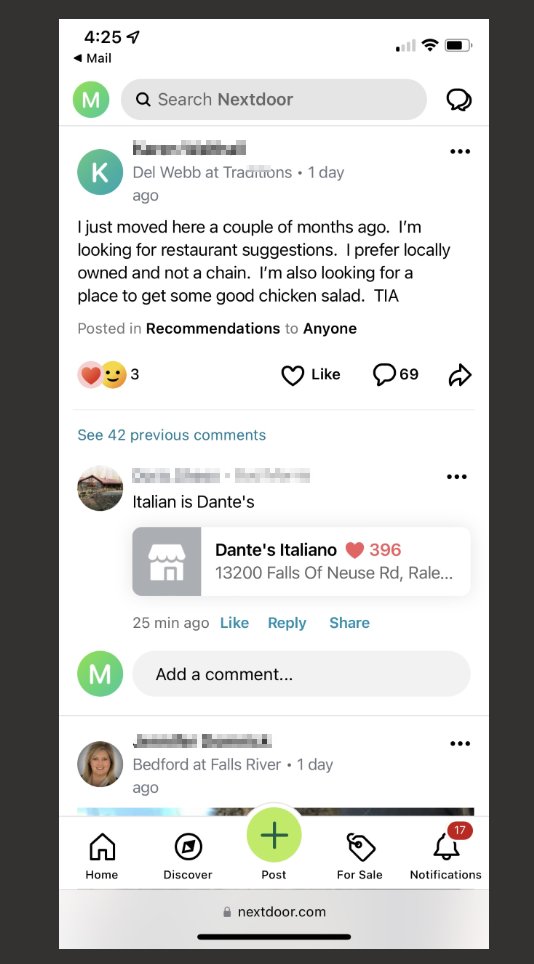Like the Italian is Dante's comment

coord(234,623)
